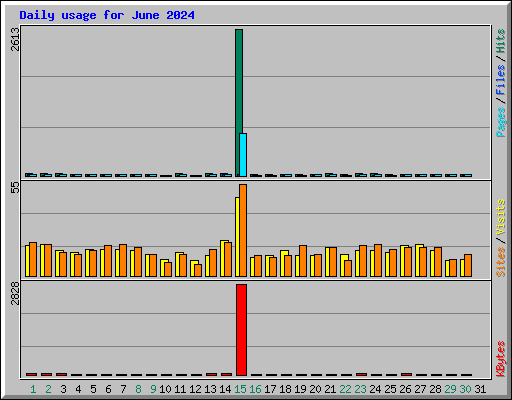Click day label '26' on the x-axis
This screenshot has width=512, height=400.
tap(405, 389)
